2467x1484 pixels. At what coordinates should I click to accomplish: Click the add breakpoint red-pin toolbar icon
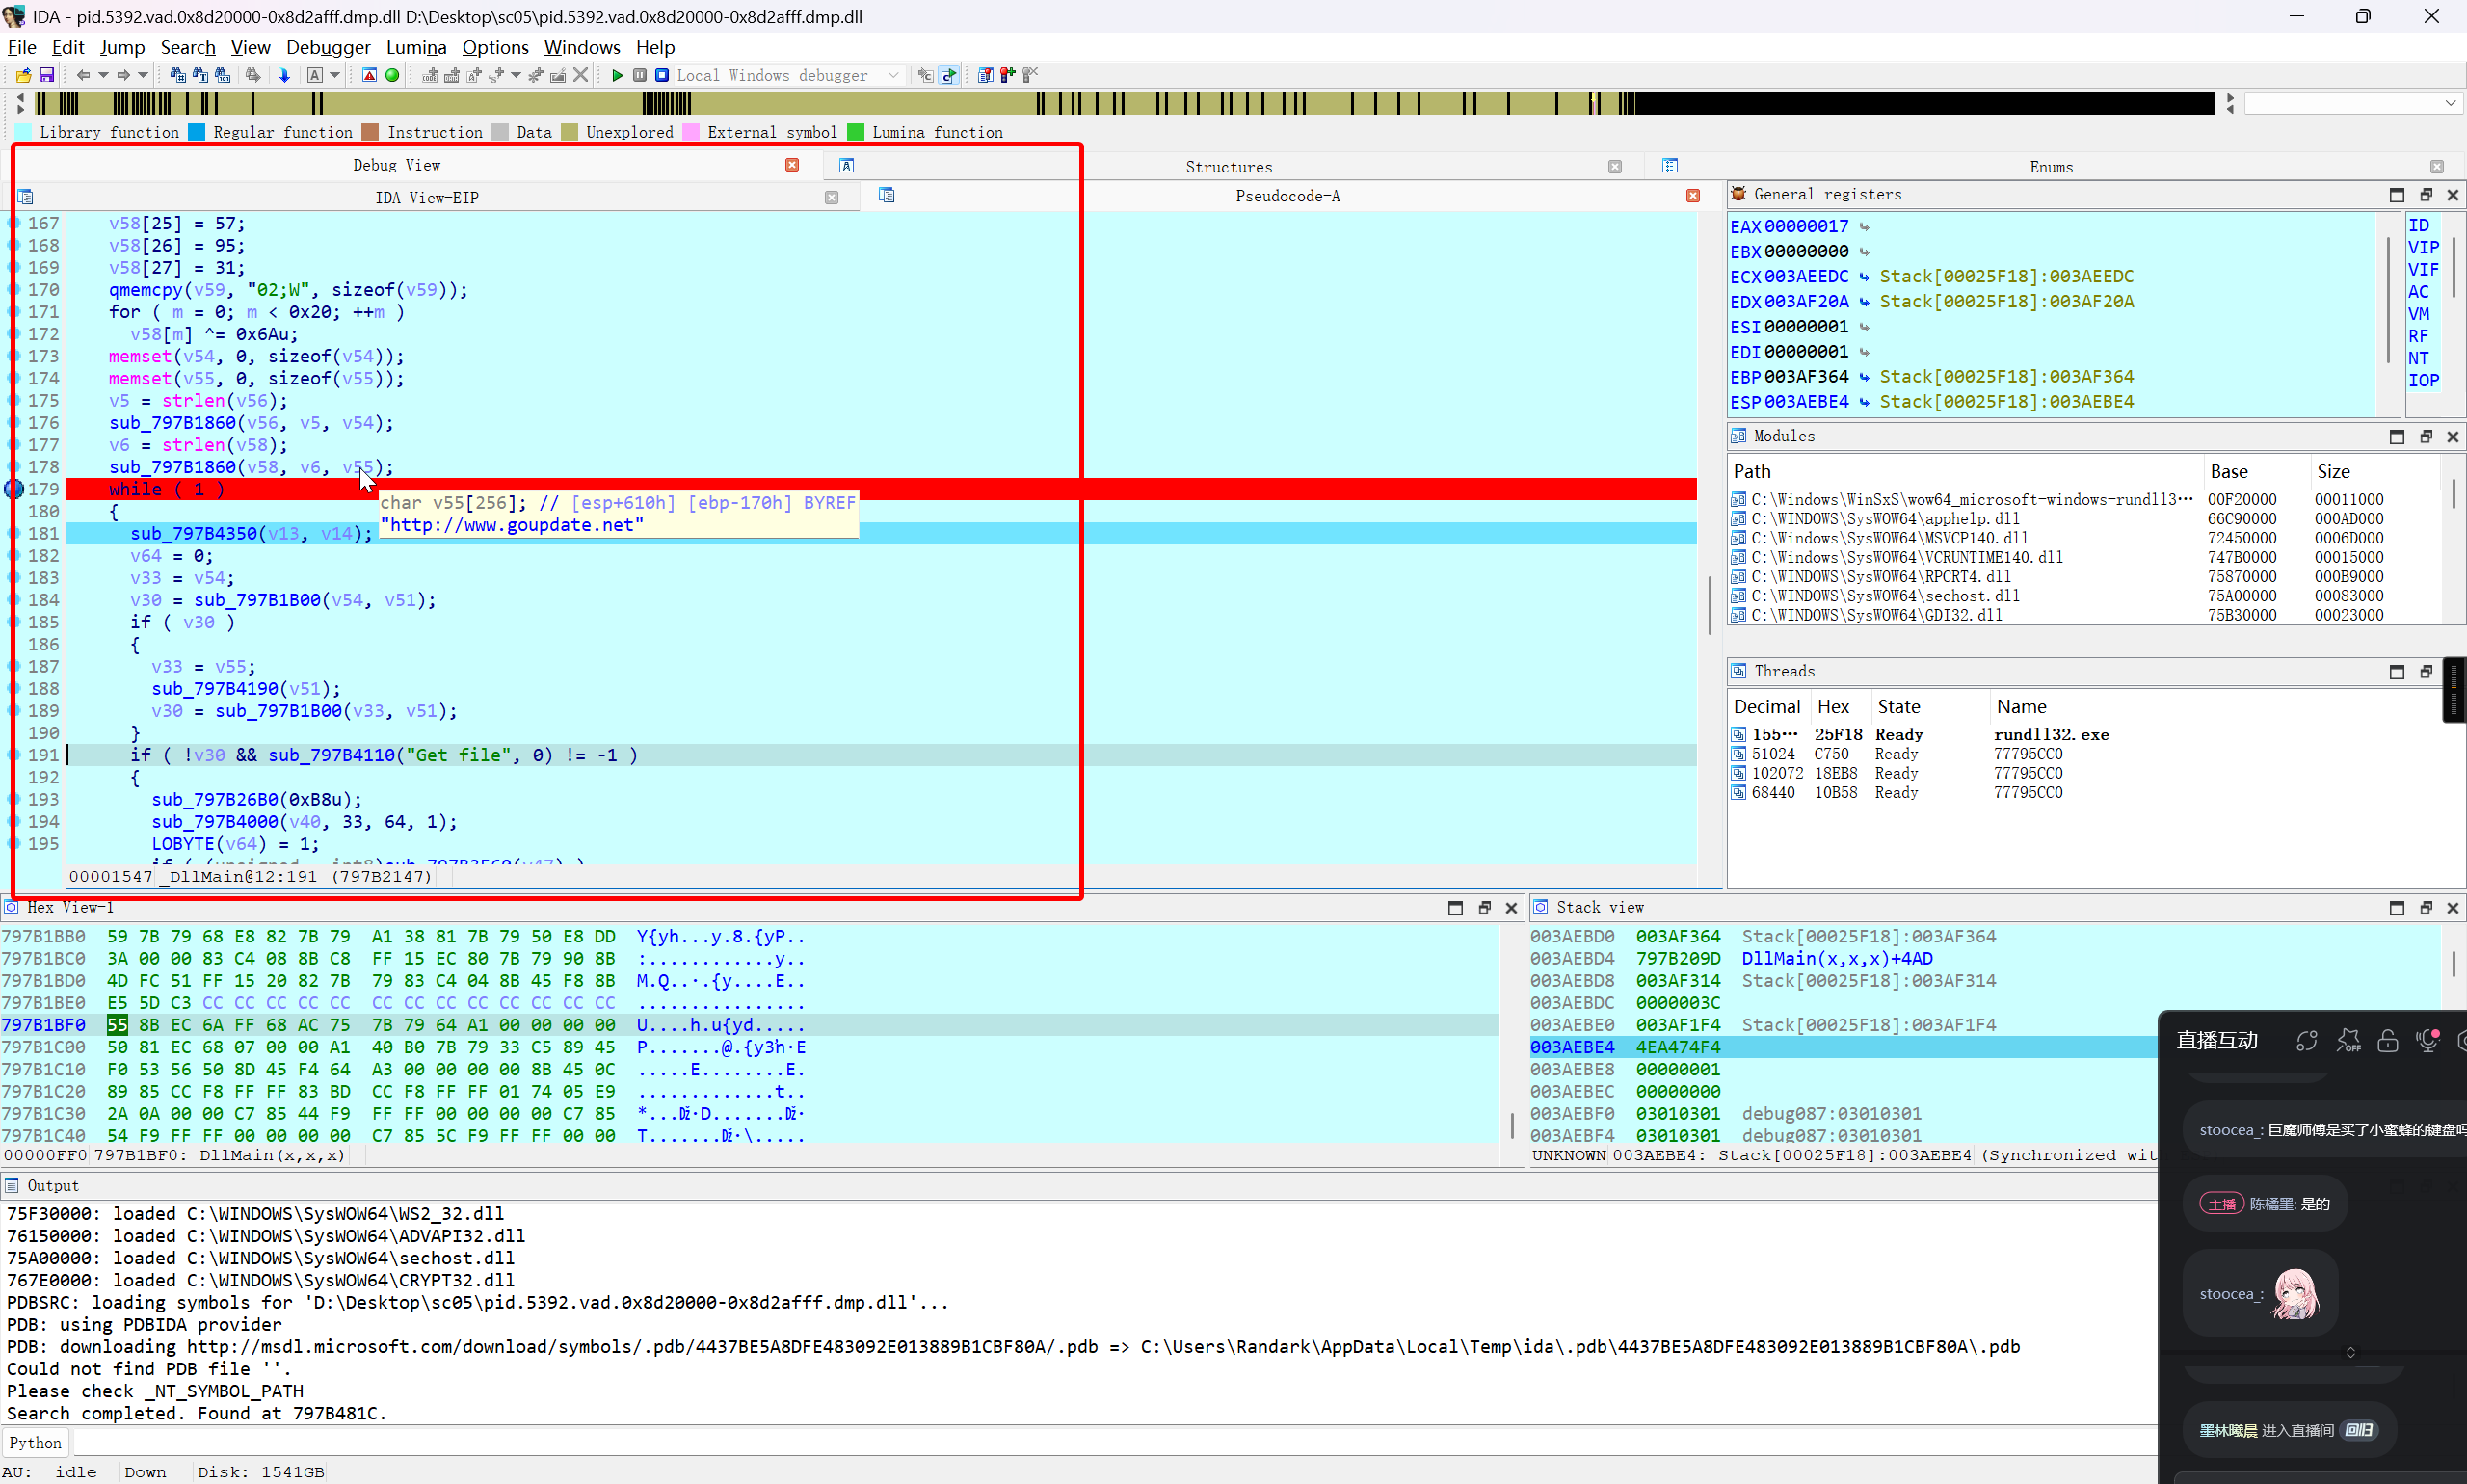click(1008, 75)
